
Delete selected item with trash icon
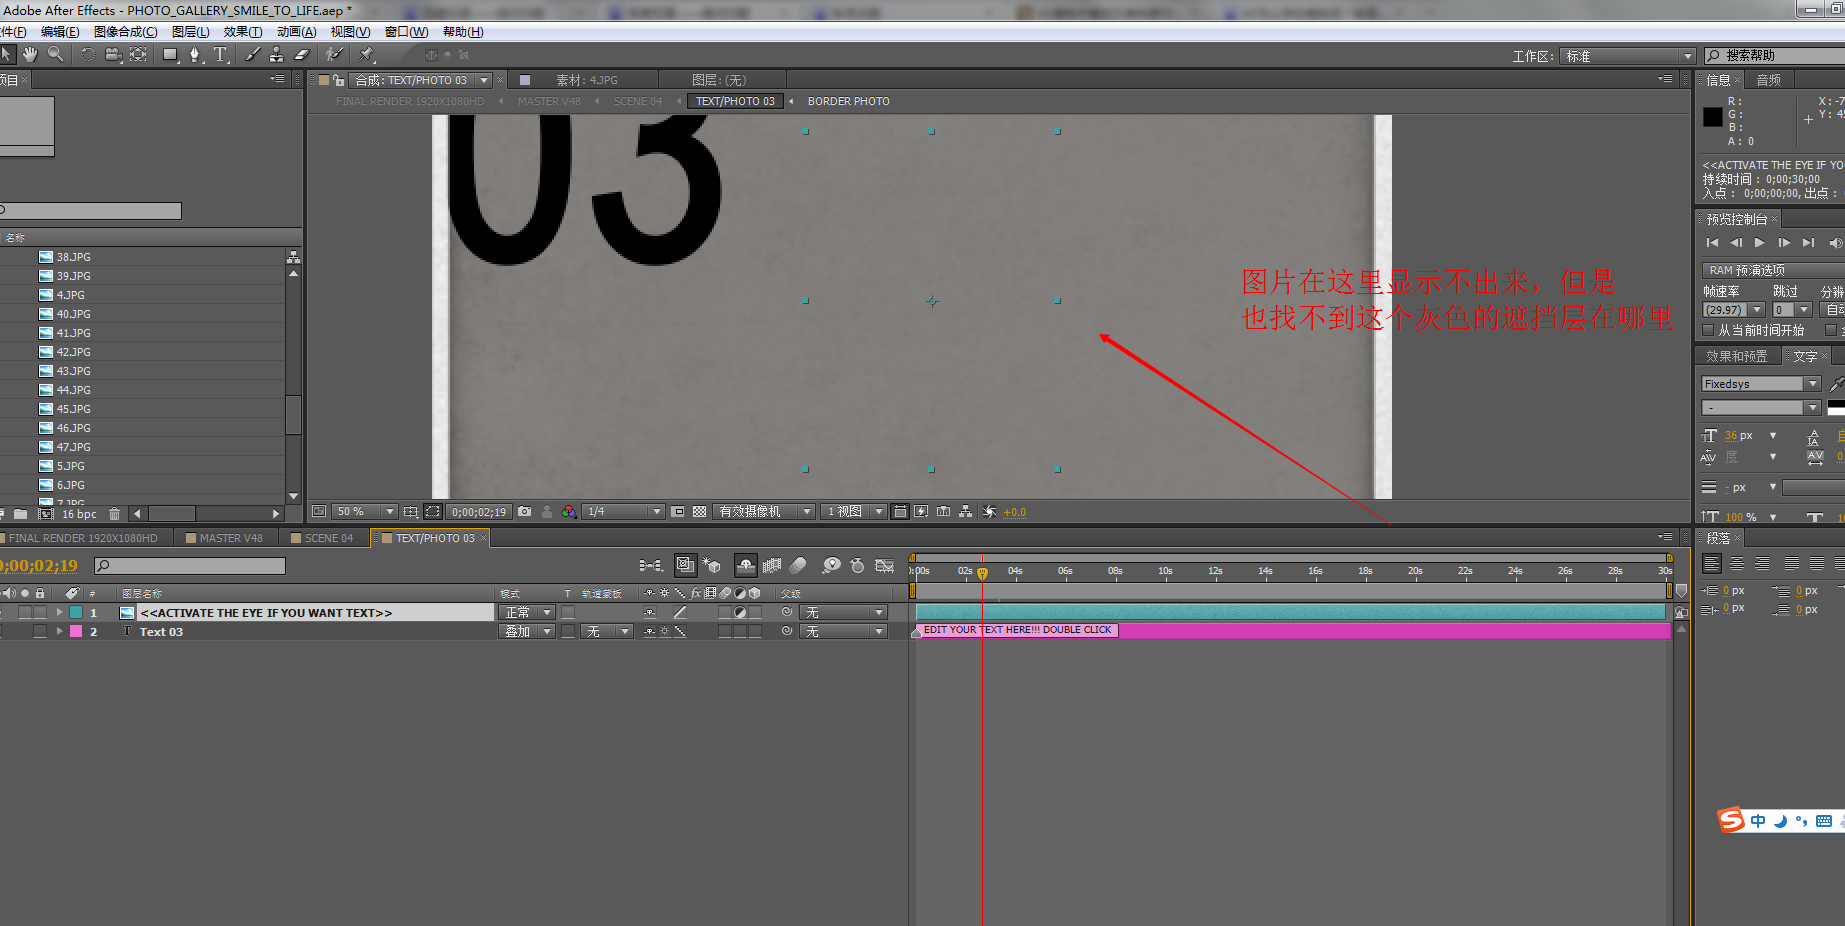(x=115, y=514)
